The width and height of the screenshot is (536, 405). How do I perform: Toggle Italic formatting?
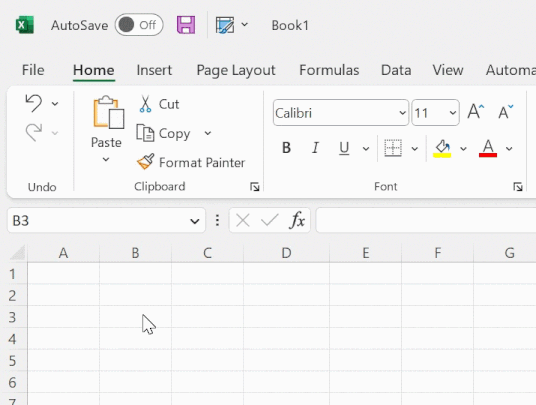315,148
